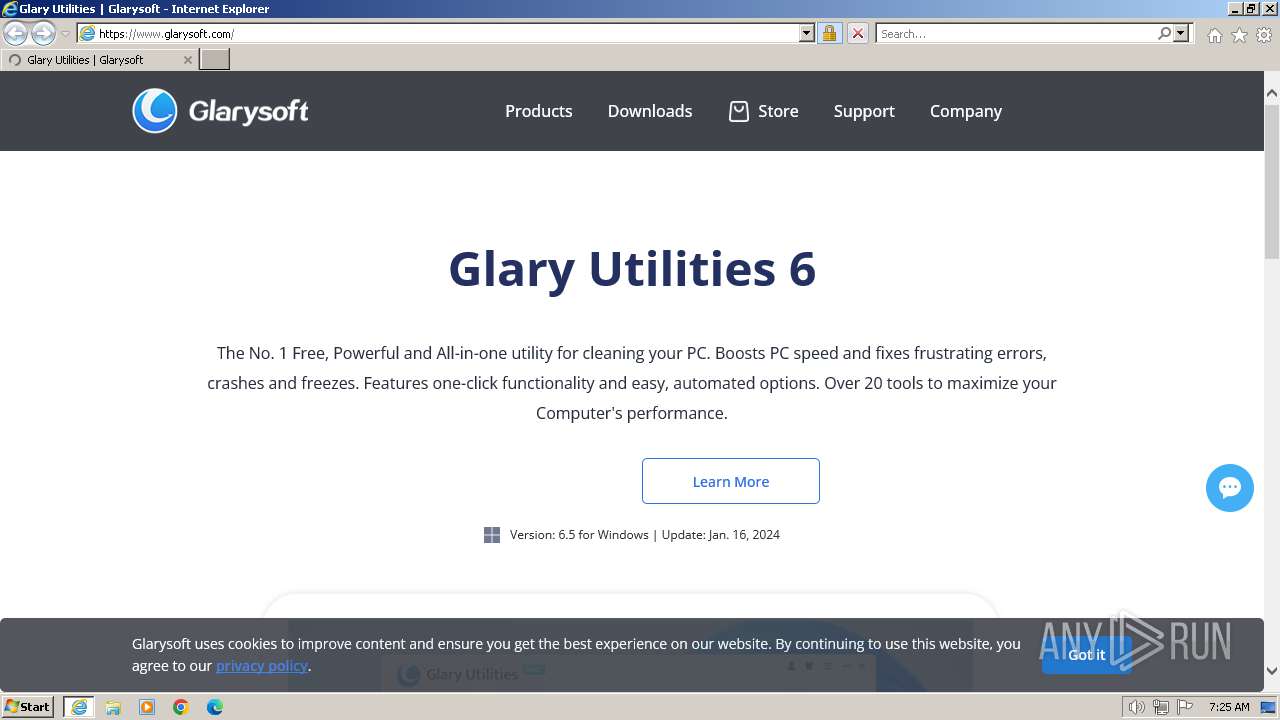
Task: Click Internet Explorer in the taskbar
Action: (x=79, y=707)
